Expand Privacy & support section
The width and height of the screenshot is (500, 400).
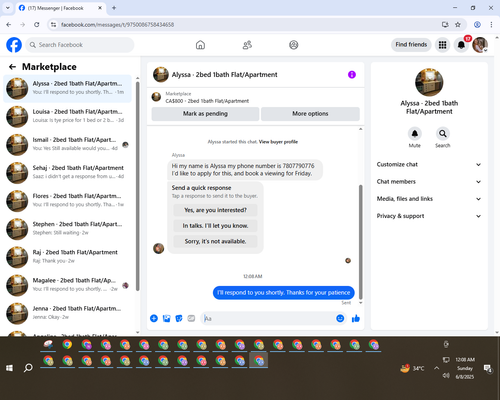click(x=429, y=216)
